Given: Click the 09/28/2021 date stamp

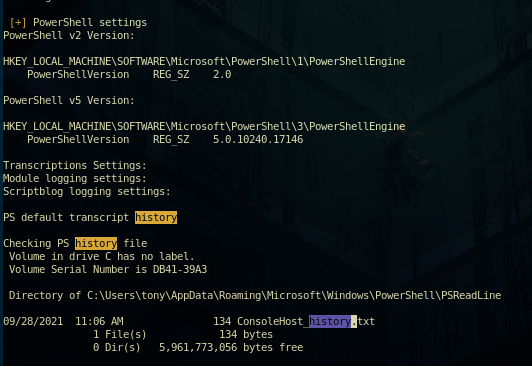Looking at the screenshot, I should (x=33, y=321).
